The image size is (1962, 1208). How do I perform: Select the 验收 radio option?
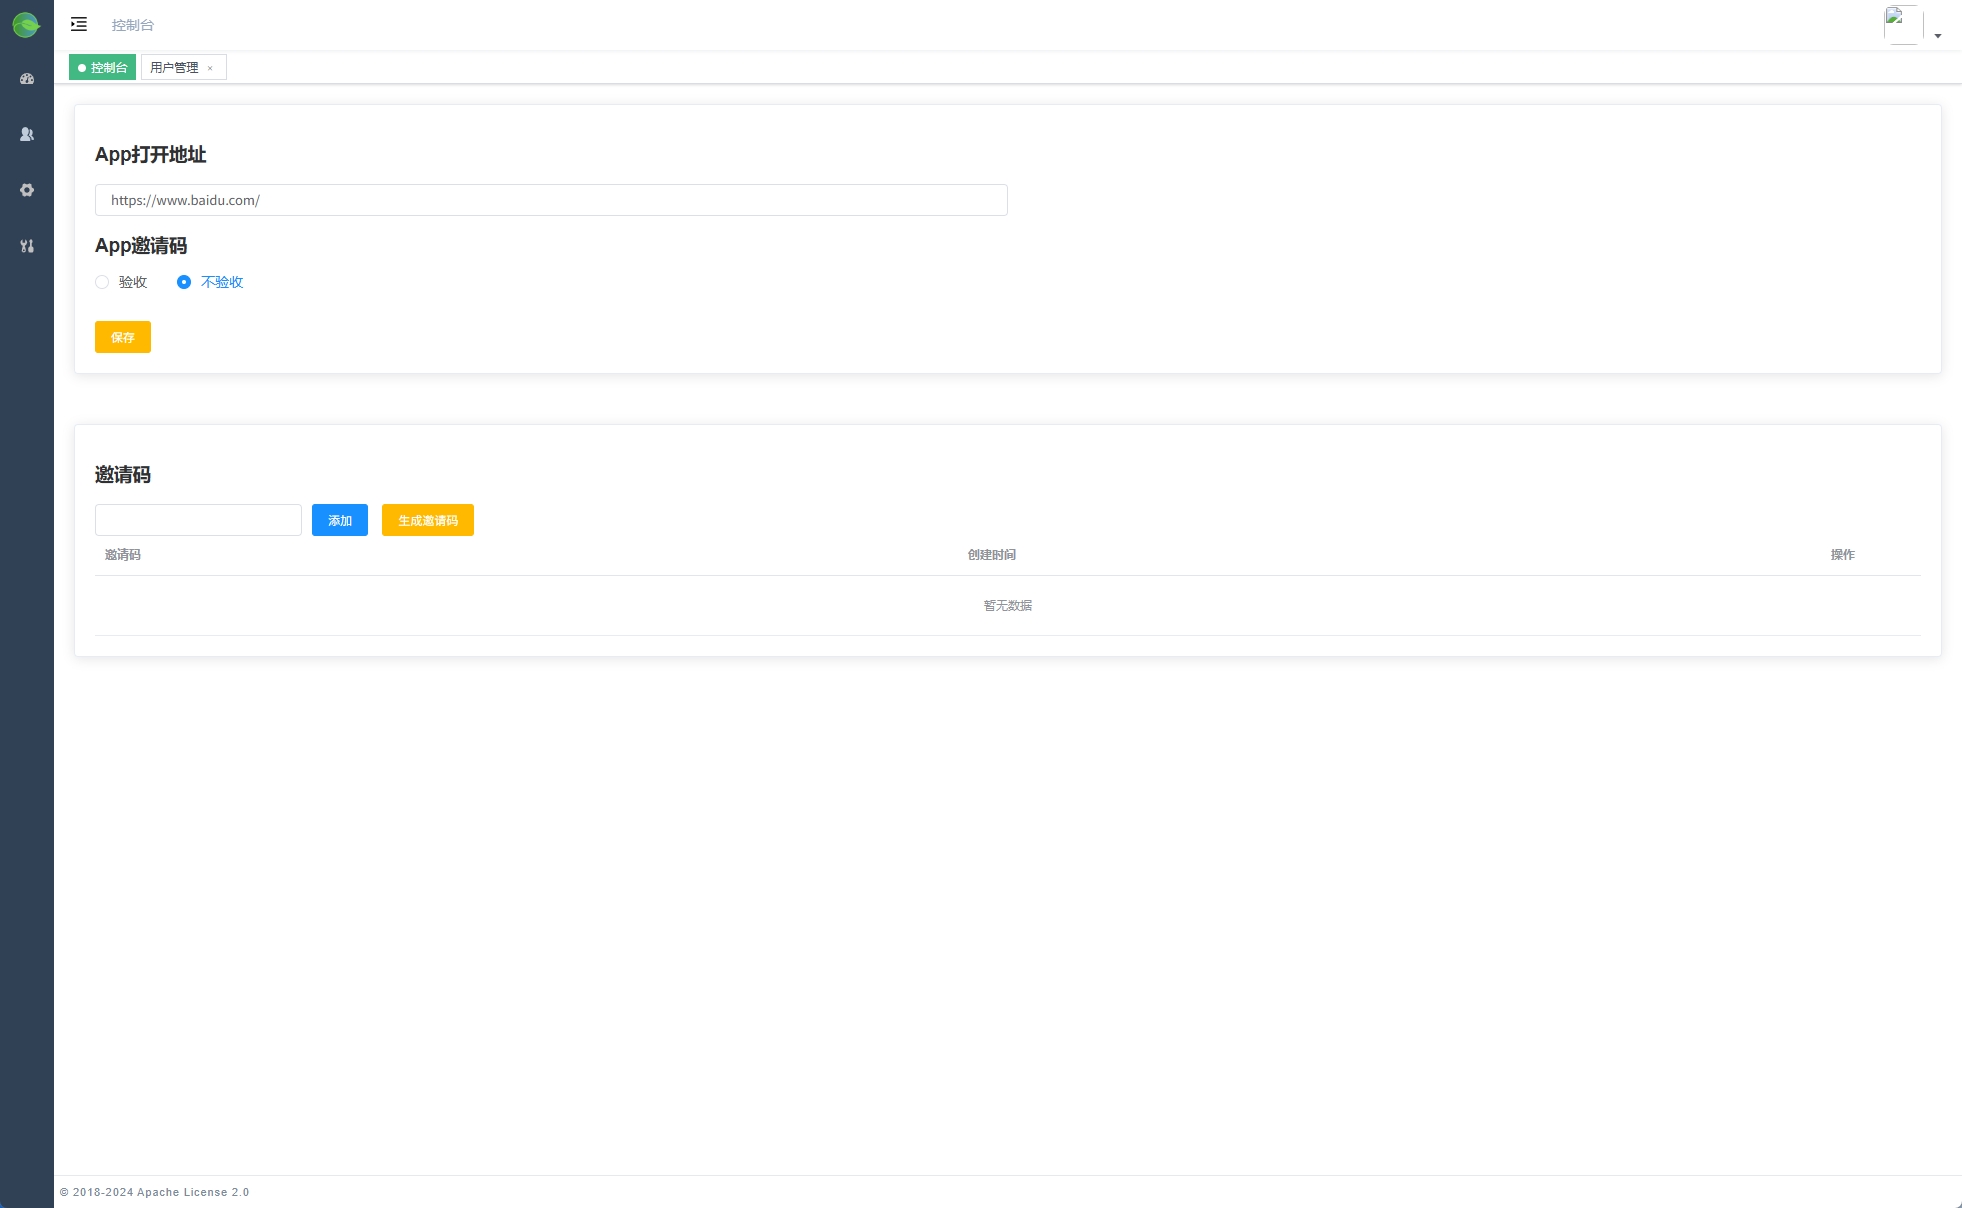102,282
